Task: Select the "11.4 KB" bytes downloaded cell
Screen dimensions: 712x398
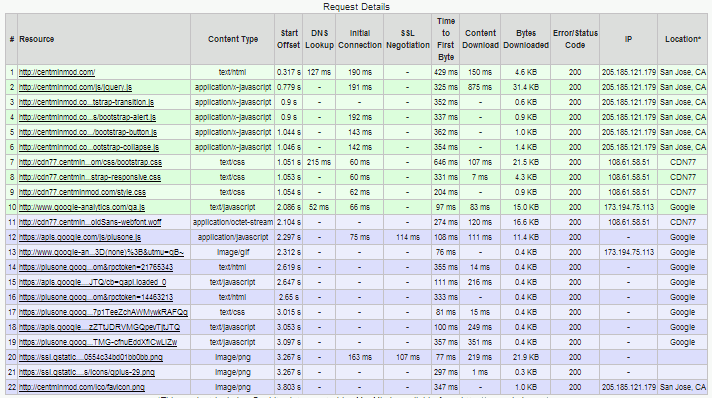Action: 526,237
